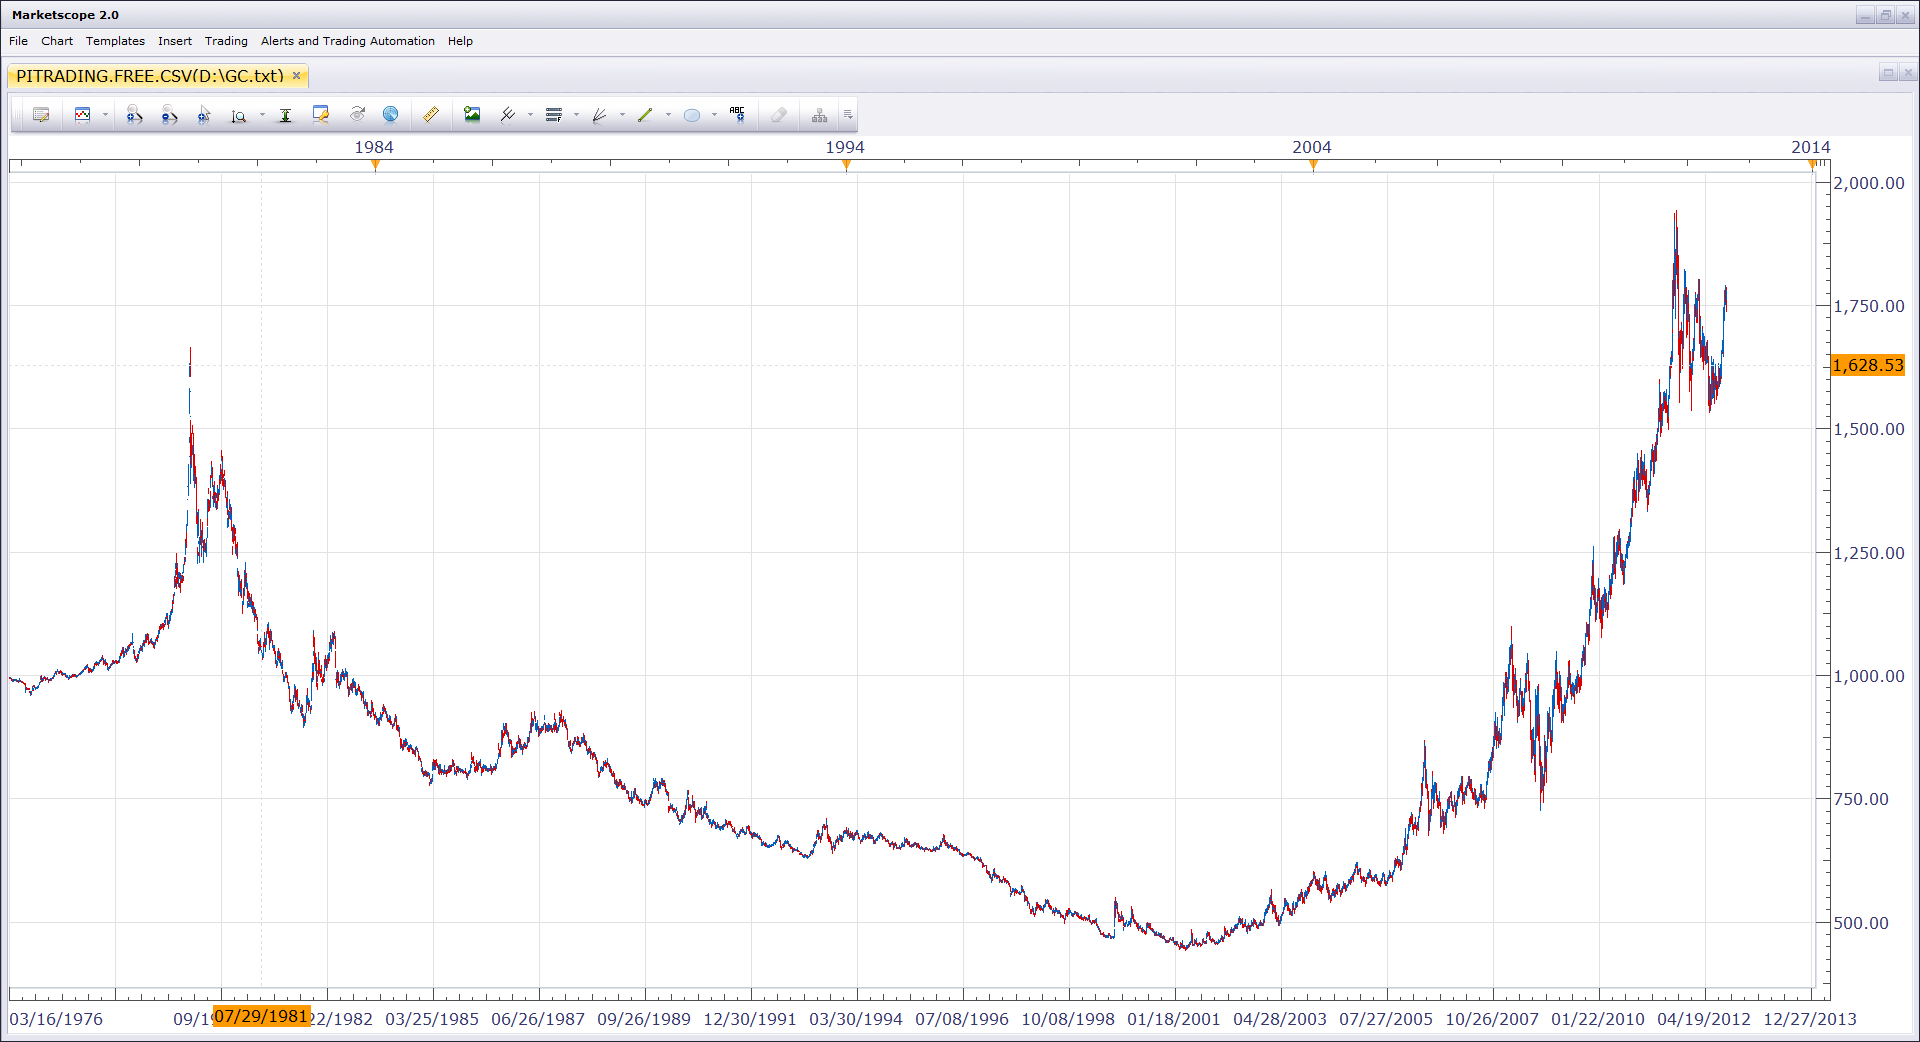
Task: Click the 10/26/2007 date axis label
Action: (1492, 1019)
